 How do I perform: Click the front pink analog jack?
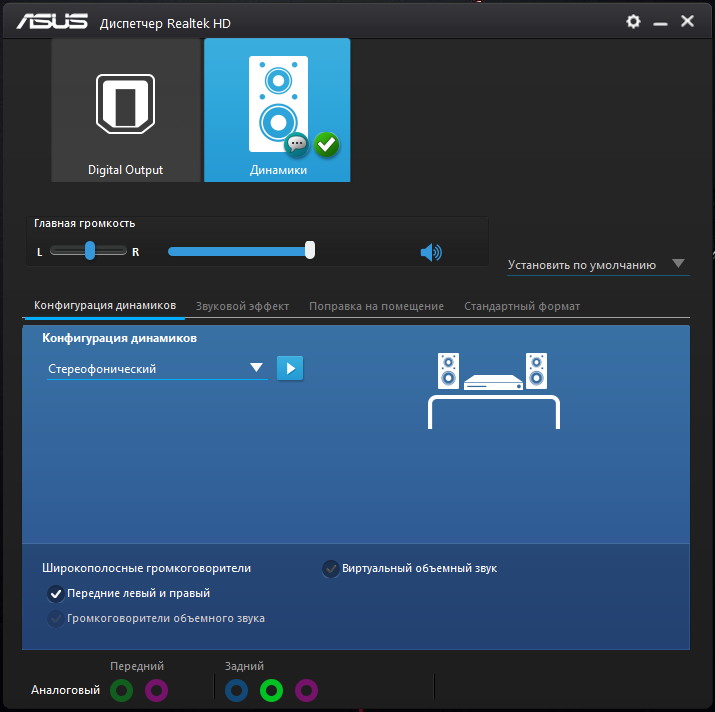156,691
